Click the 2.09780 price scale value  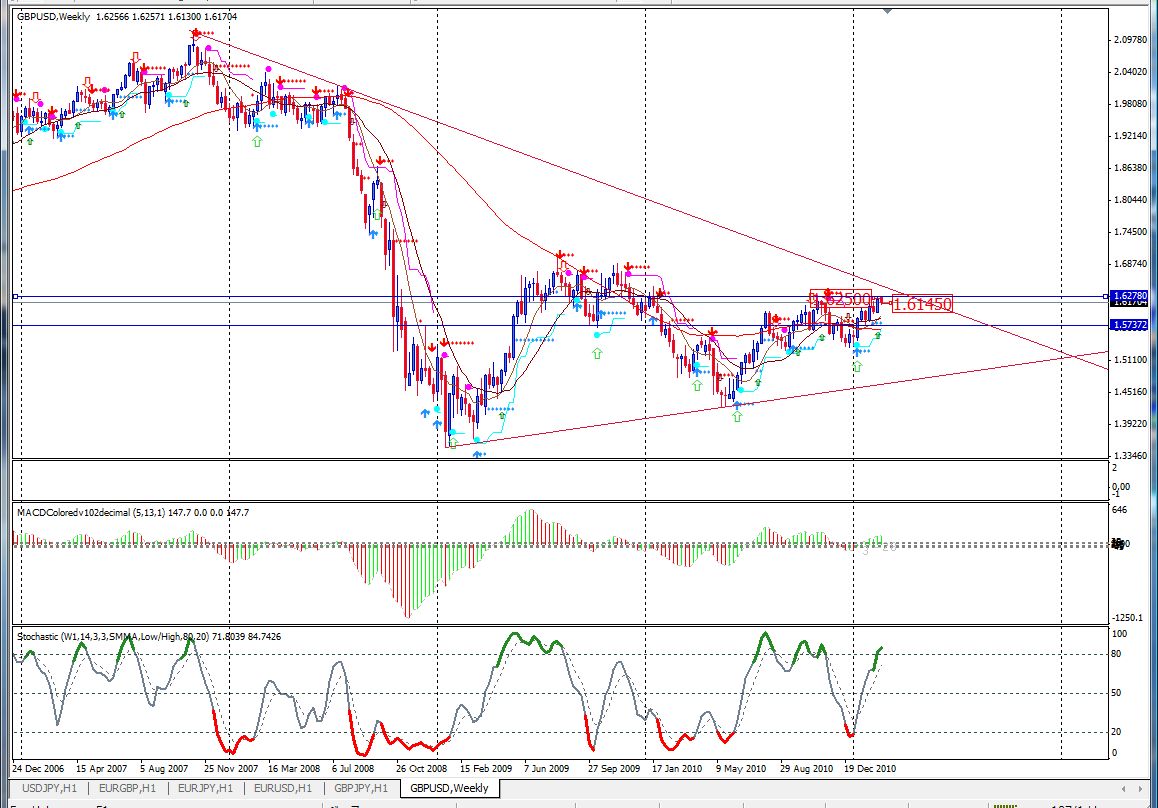point(1130,40)
